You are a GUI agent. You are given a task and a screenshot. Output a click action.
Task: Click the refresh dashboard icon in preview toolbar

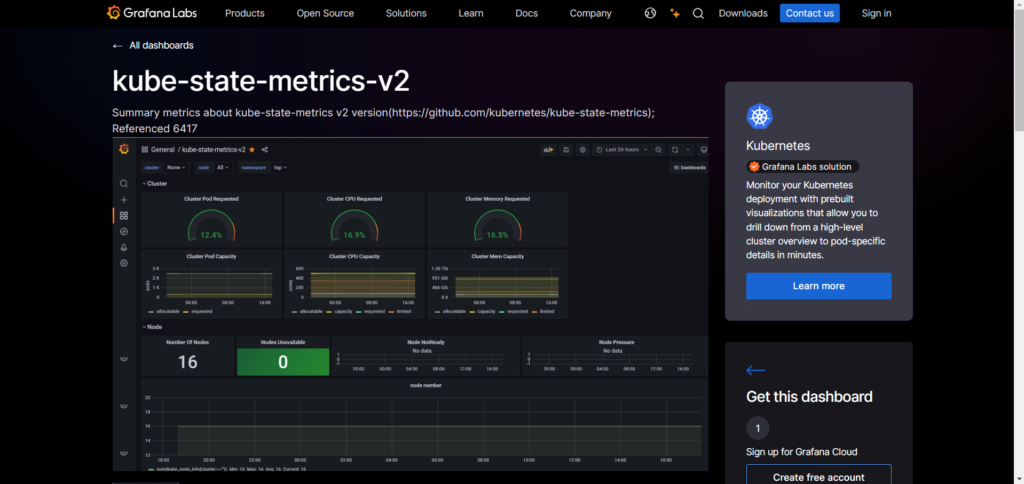pos(675,150)
